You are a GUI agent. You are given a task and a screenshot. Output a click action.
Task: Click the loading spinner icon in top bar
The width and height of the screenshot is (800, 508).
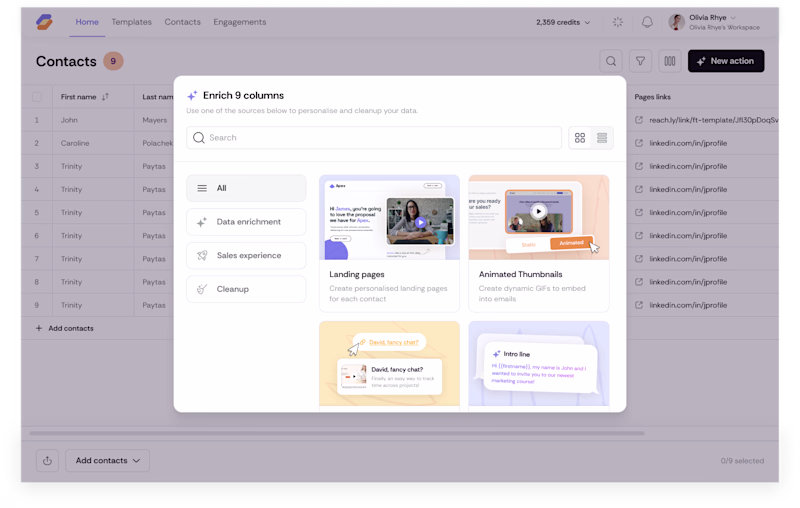click(618, 22)
